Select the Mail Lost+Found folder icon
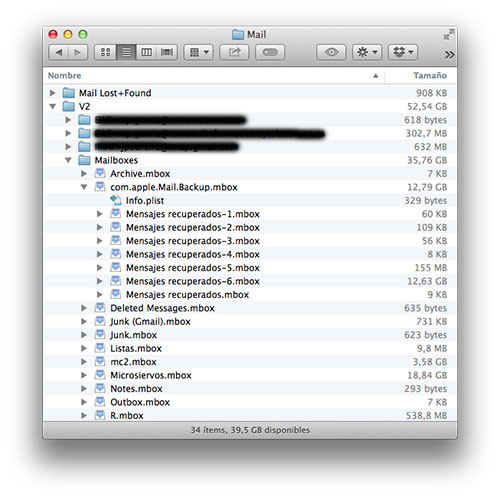The image size is (500, 498). point(69,93)
